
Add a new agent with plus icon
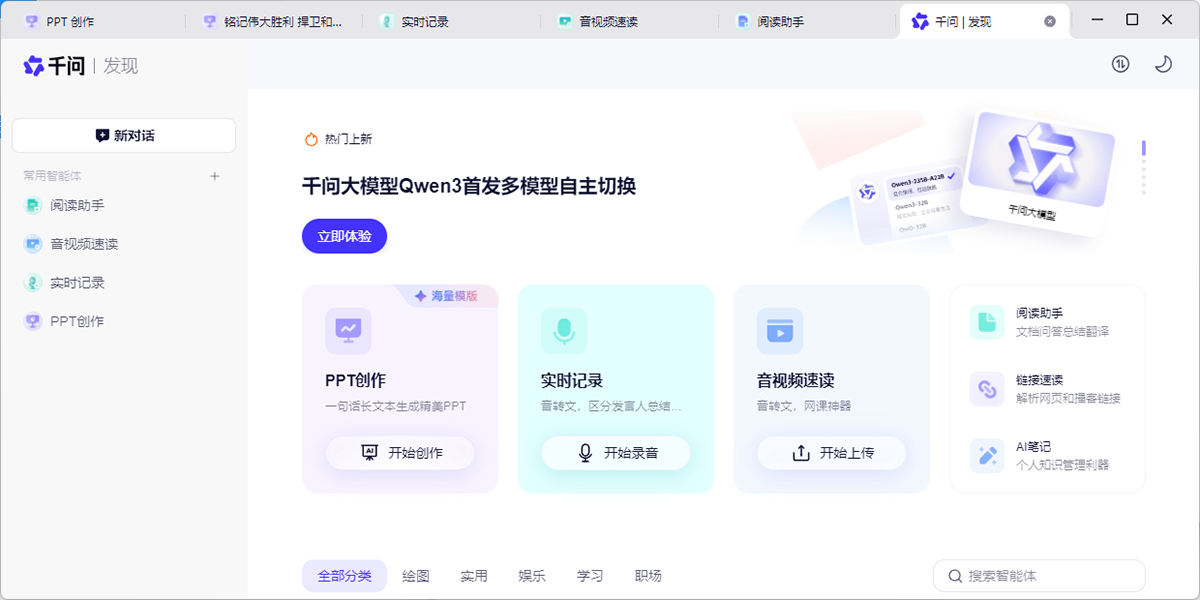point(214,176)
